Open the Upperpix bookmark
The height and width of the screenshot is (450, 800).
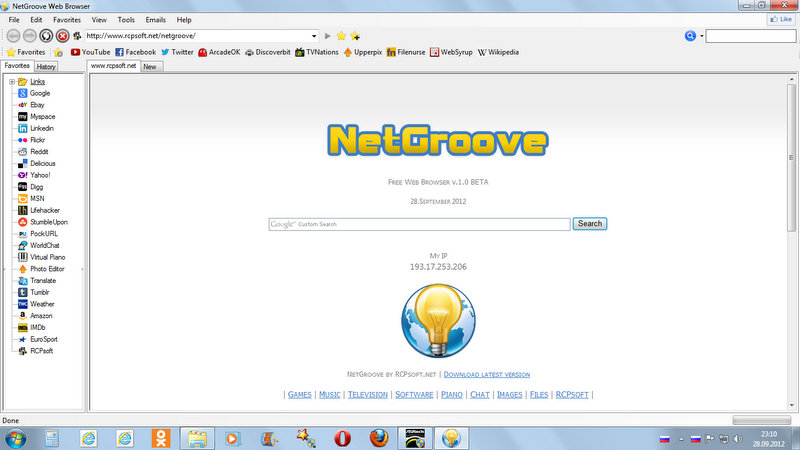(363, 52)
